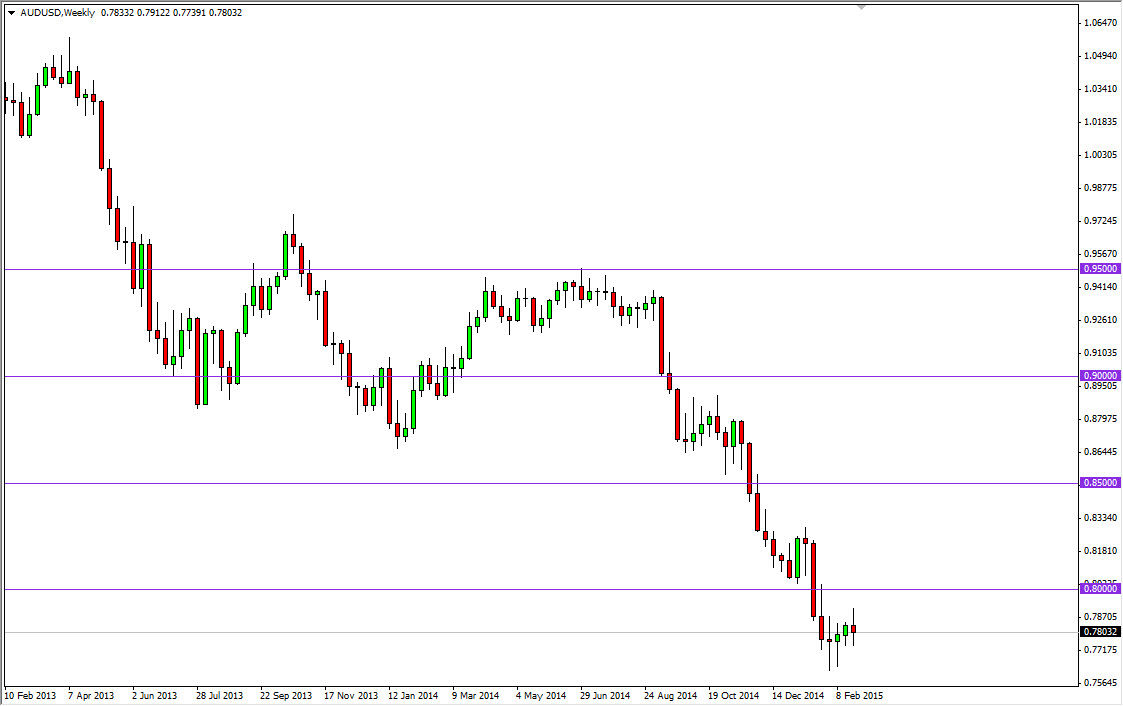Click the gray chart shift marker triangle
Image resolution: width=1123 pixels, height=706 pixels.
[859, 6]
